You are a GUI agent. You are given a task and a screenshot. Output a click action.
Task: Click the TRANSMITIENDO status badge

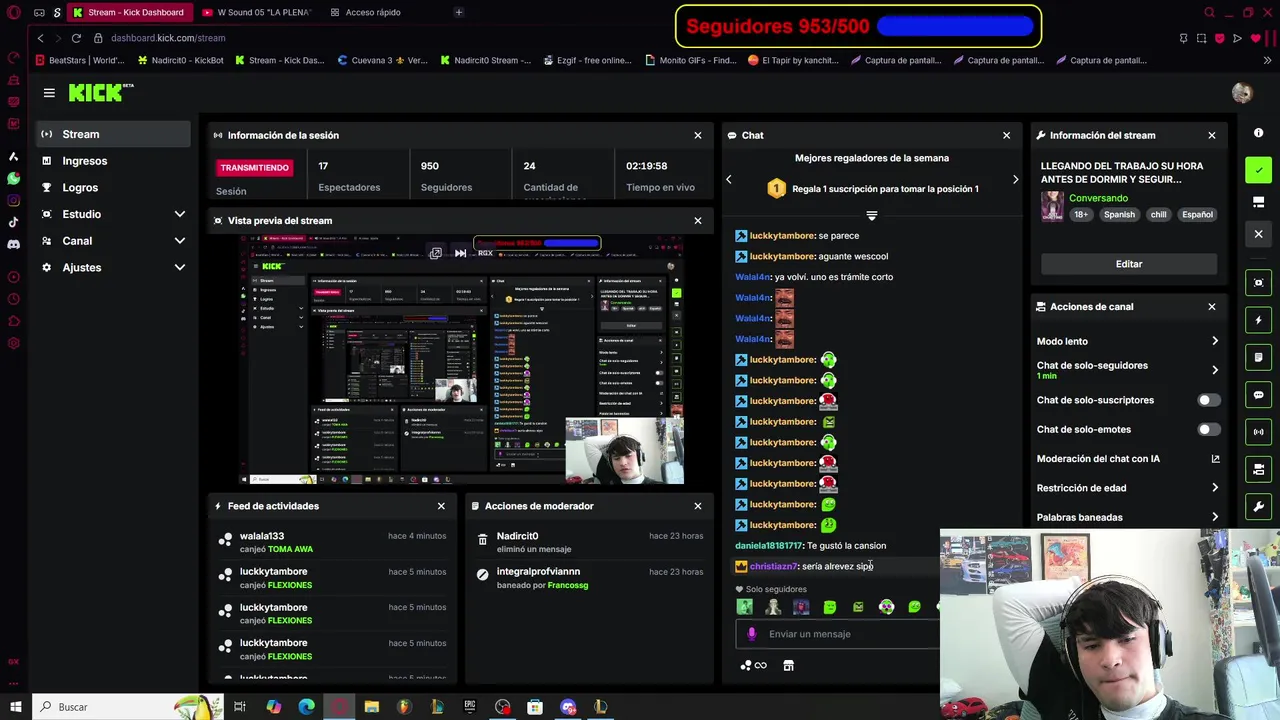[x=254, y=168]
